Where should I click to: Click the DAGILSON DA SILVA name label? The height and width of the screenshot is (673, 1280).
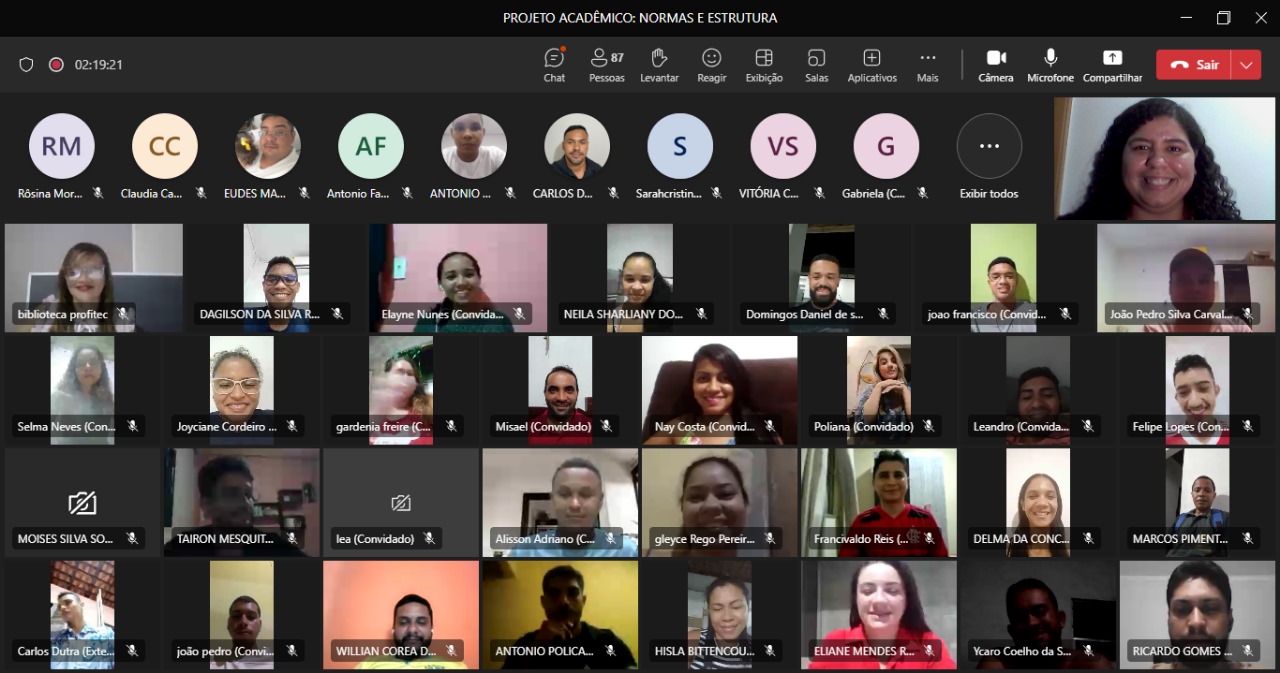pos(259,314)
